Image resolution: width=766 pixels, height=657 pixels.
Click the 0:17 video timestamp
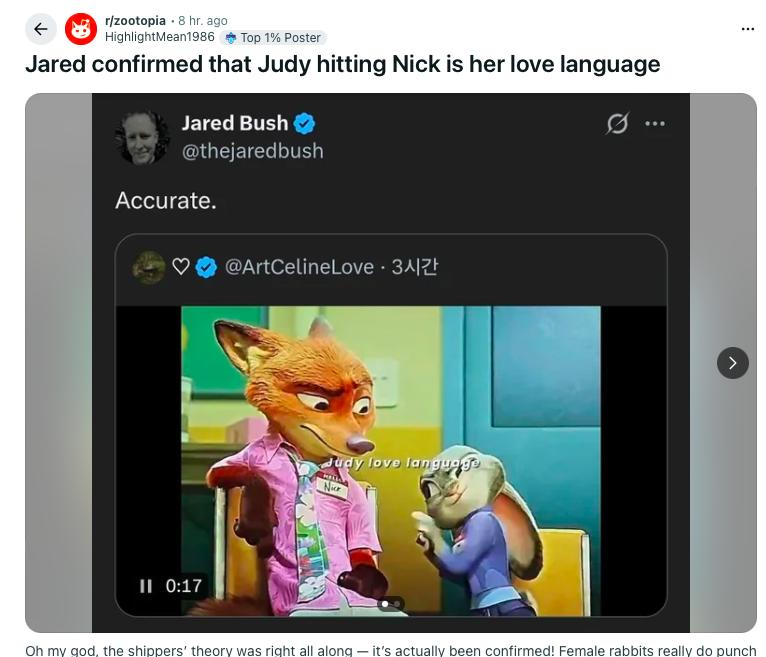pos(184,586)
